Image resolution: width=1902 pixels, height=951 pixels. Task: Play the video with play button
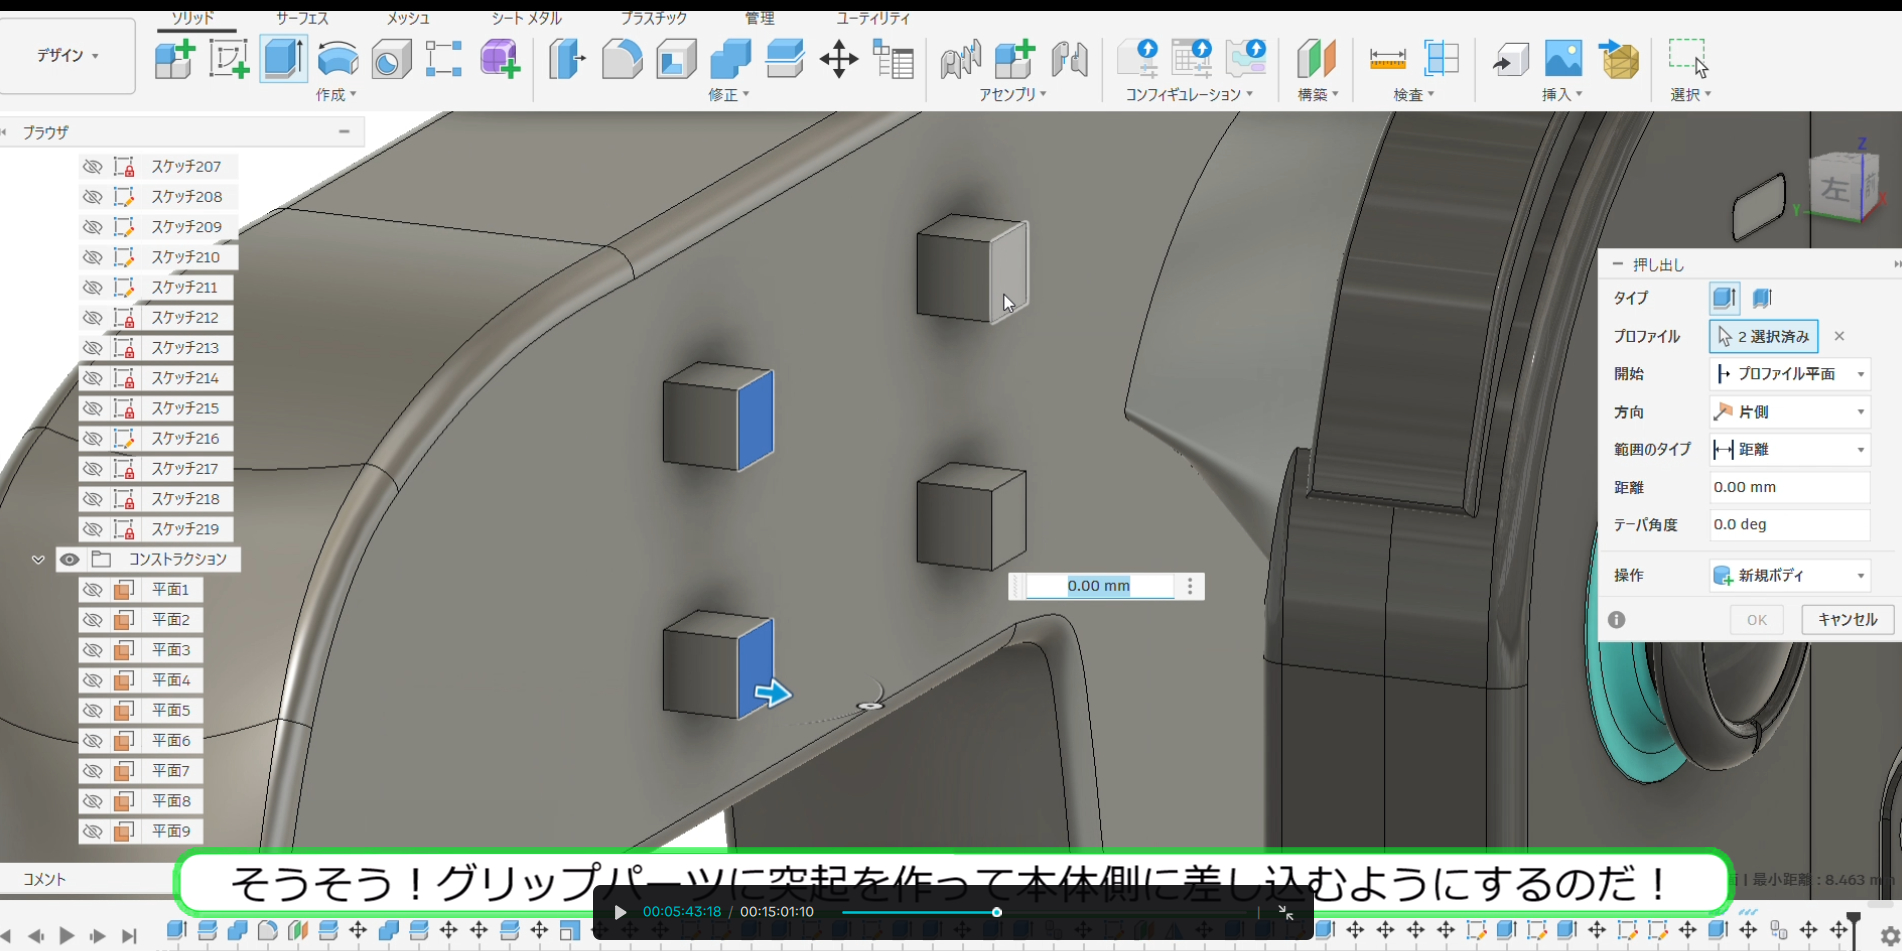[x=620, y=912]
